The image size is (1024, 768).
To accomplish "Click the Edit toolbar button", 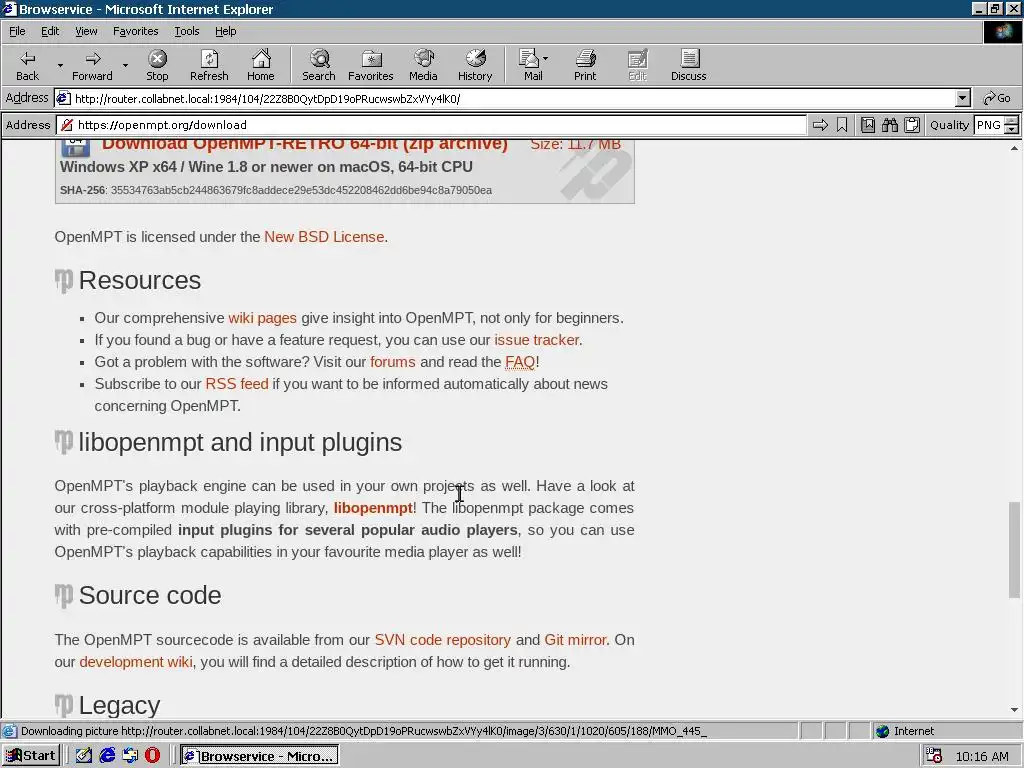I will point(637,65).
